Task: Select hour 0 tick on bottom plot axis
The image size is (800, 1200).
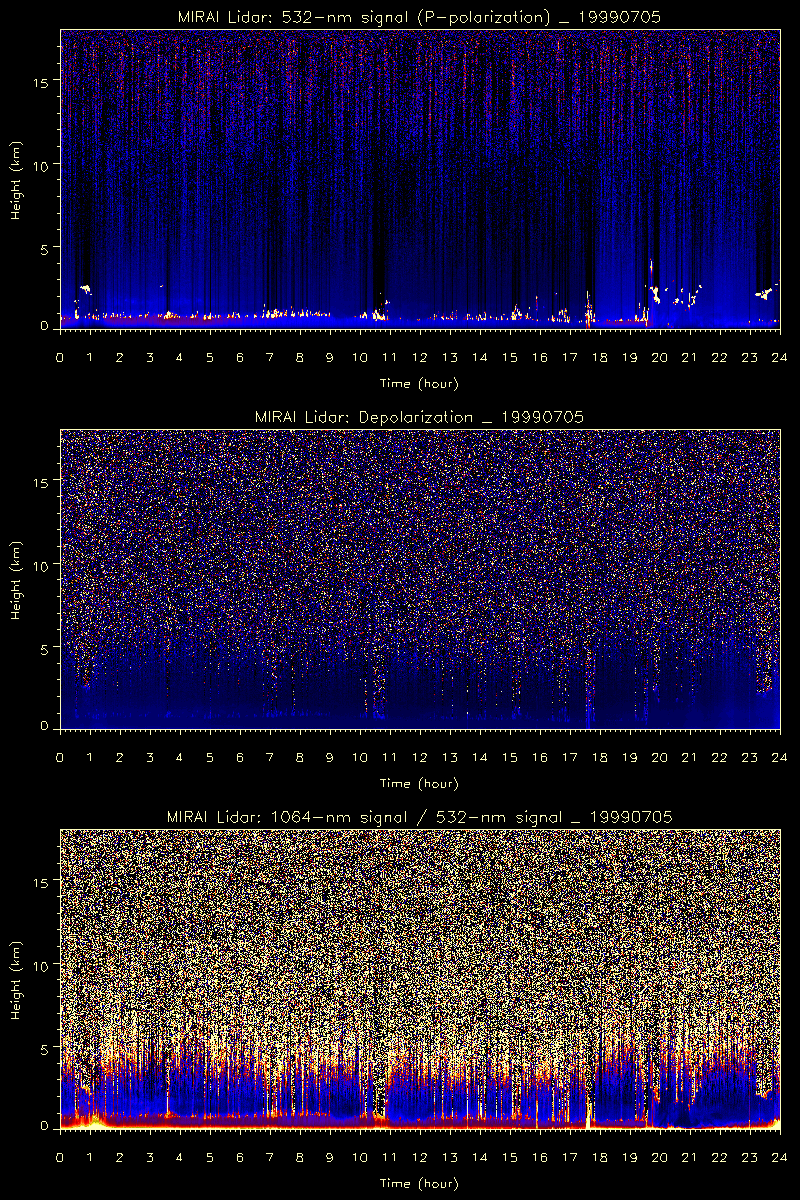Action: (60, 1157)
